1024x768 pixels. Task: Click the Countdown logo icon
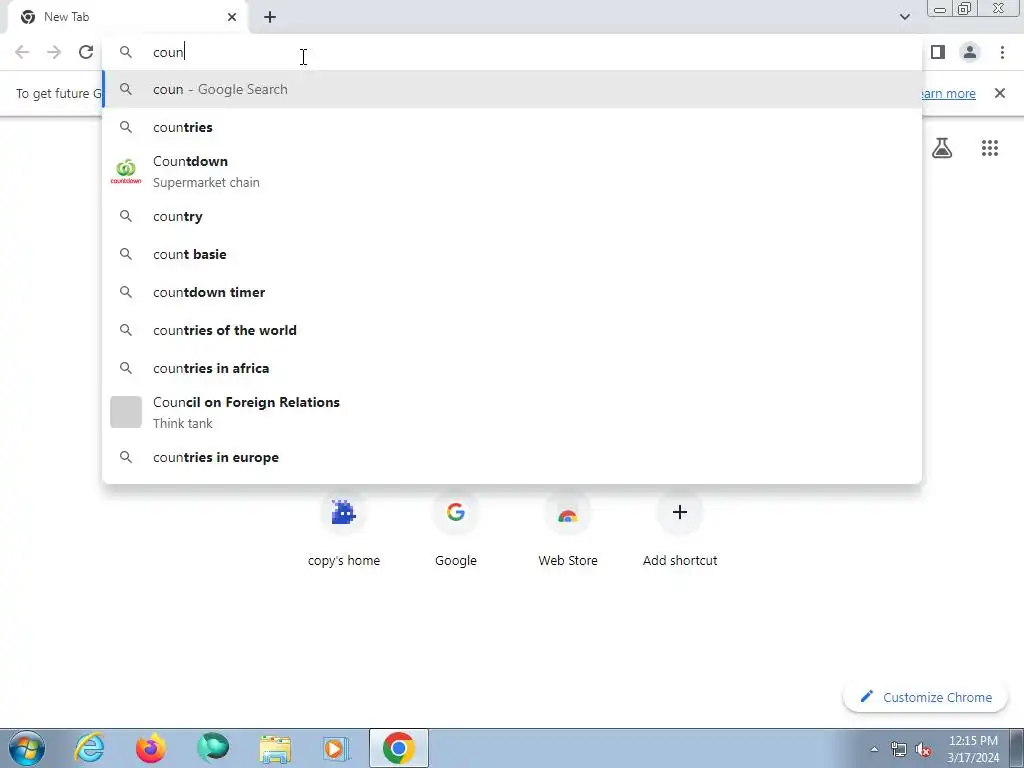click(x=126, y=172)
